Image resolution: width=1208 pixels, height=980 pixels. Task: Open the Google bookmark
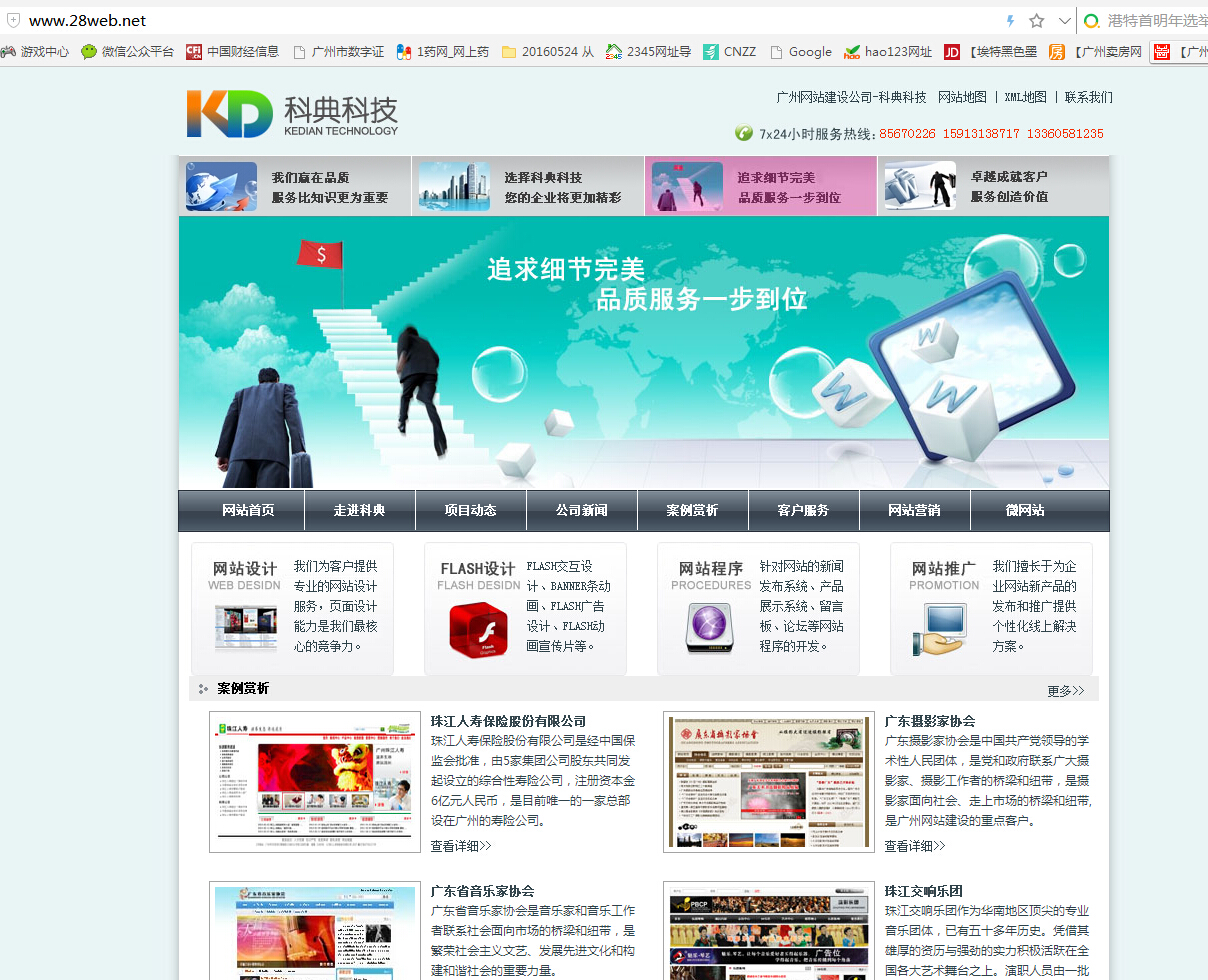tap(801, 52)
